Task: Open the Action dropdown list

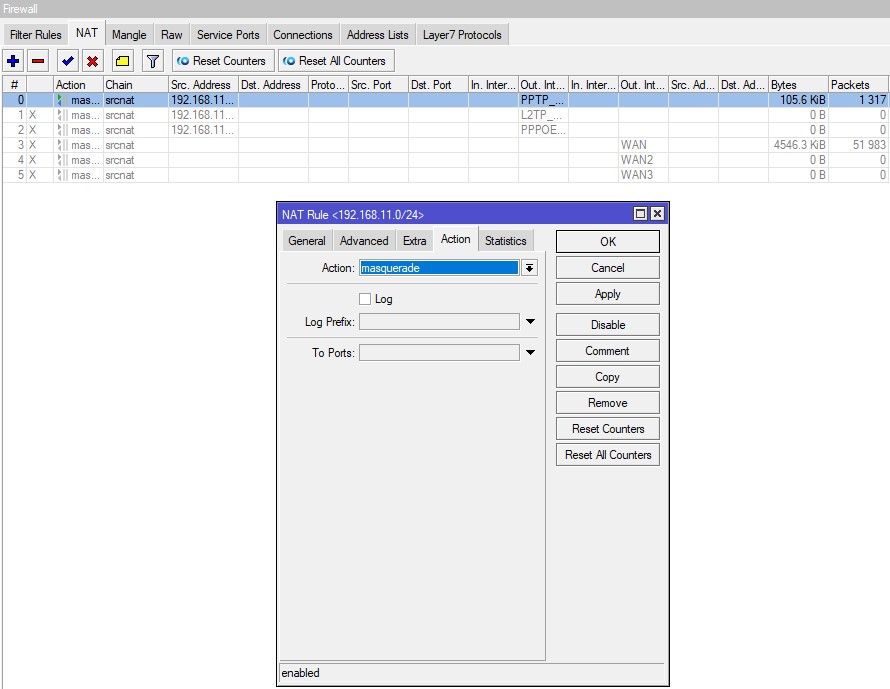Action: [x=530, y=268]
